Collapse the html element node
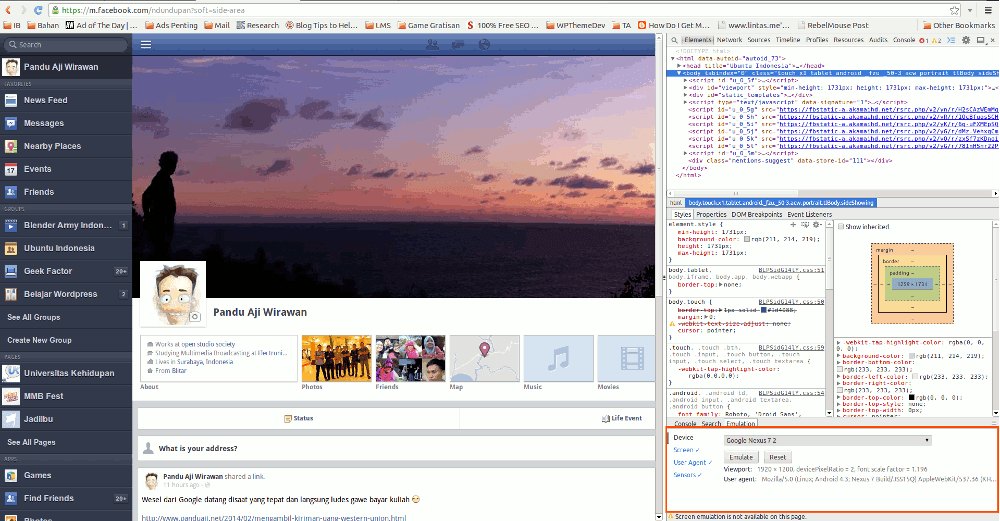The width and height of the screenshot is (1000, 521). pyautogui.click(x=673, y=58)
